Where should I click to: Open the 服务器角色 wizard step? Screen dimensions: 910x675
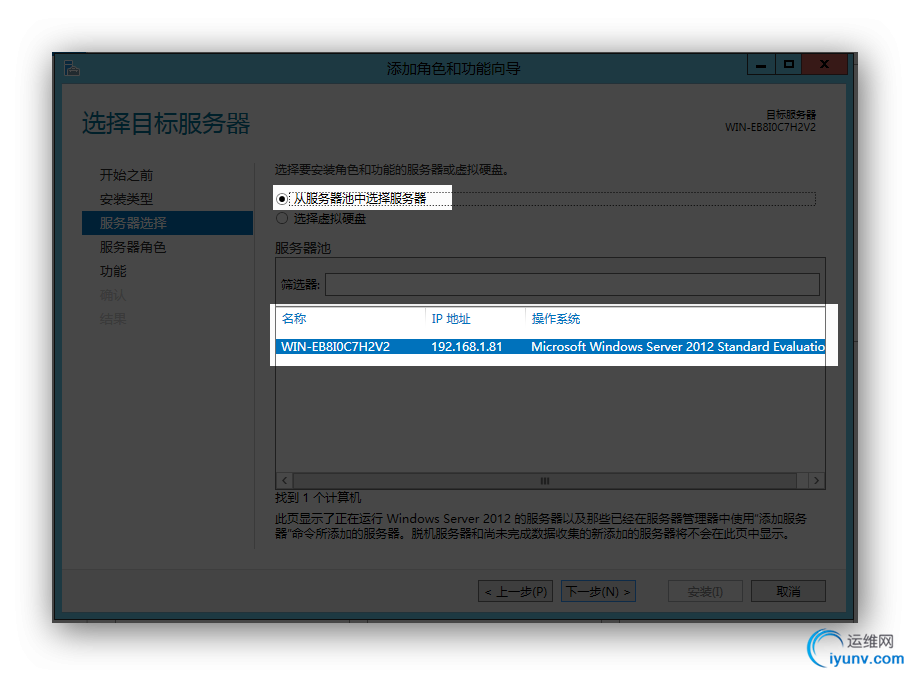(133, 247)
